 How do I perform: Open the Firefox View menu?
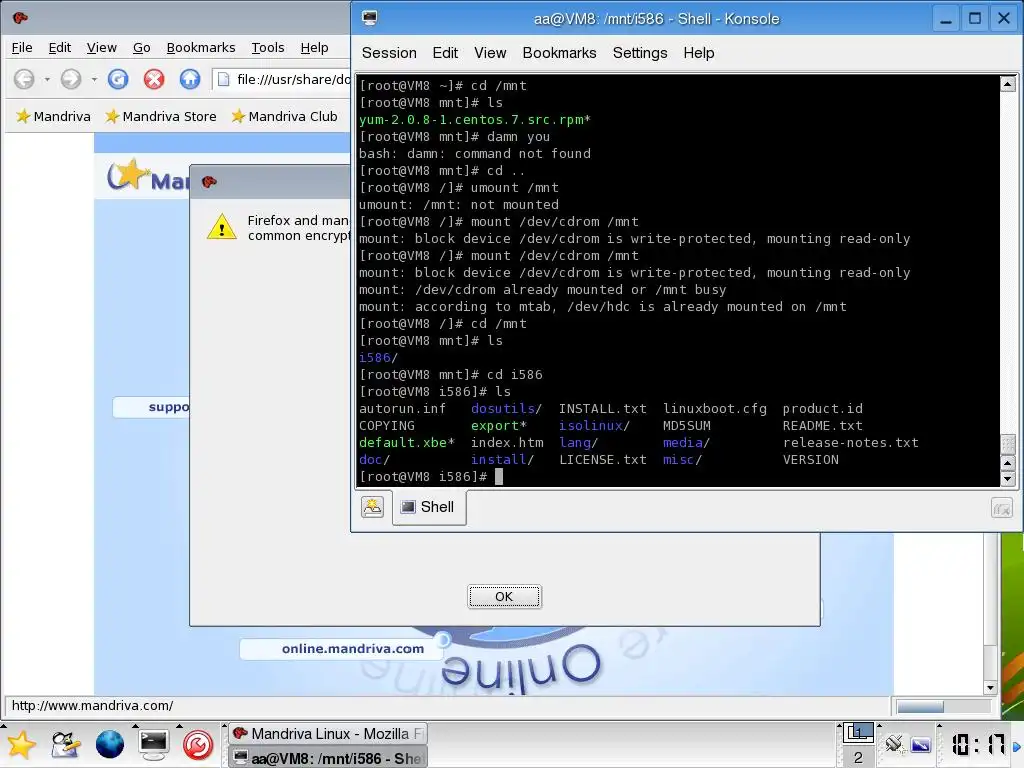[x=102, y=48]
